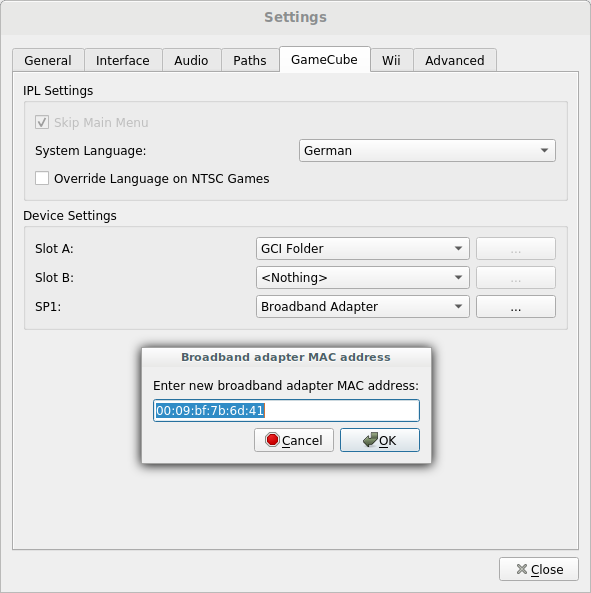Click the green arrow icon on OK

point(370,440)
